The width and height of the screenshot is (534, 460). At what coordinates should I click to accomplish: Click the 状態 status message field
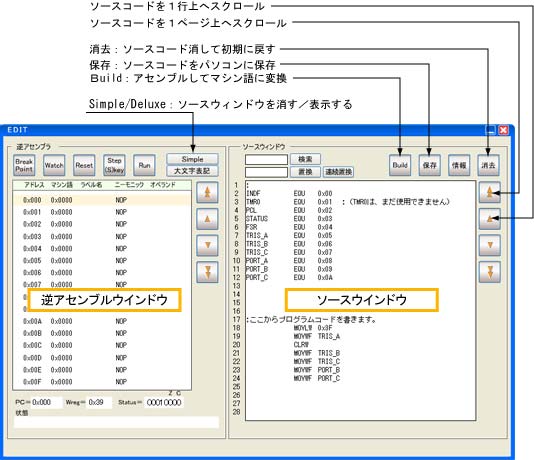[x=116, y=422]
